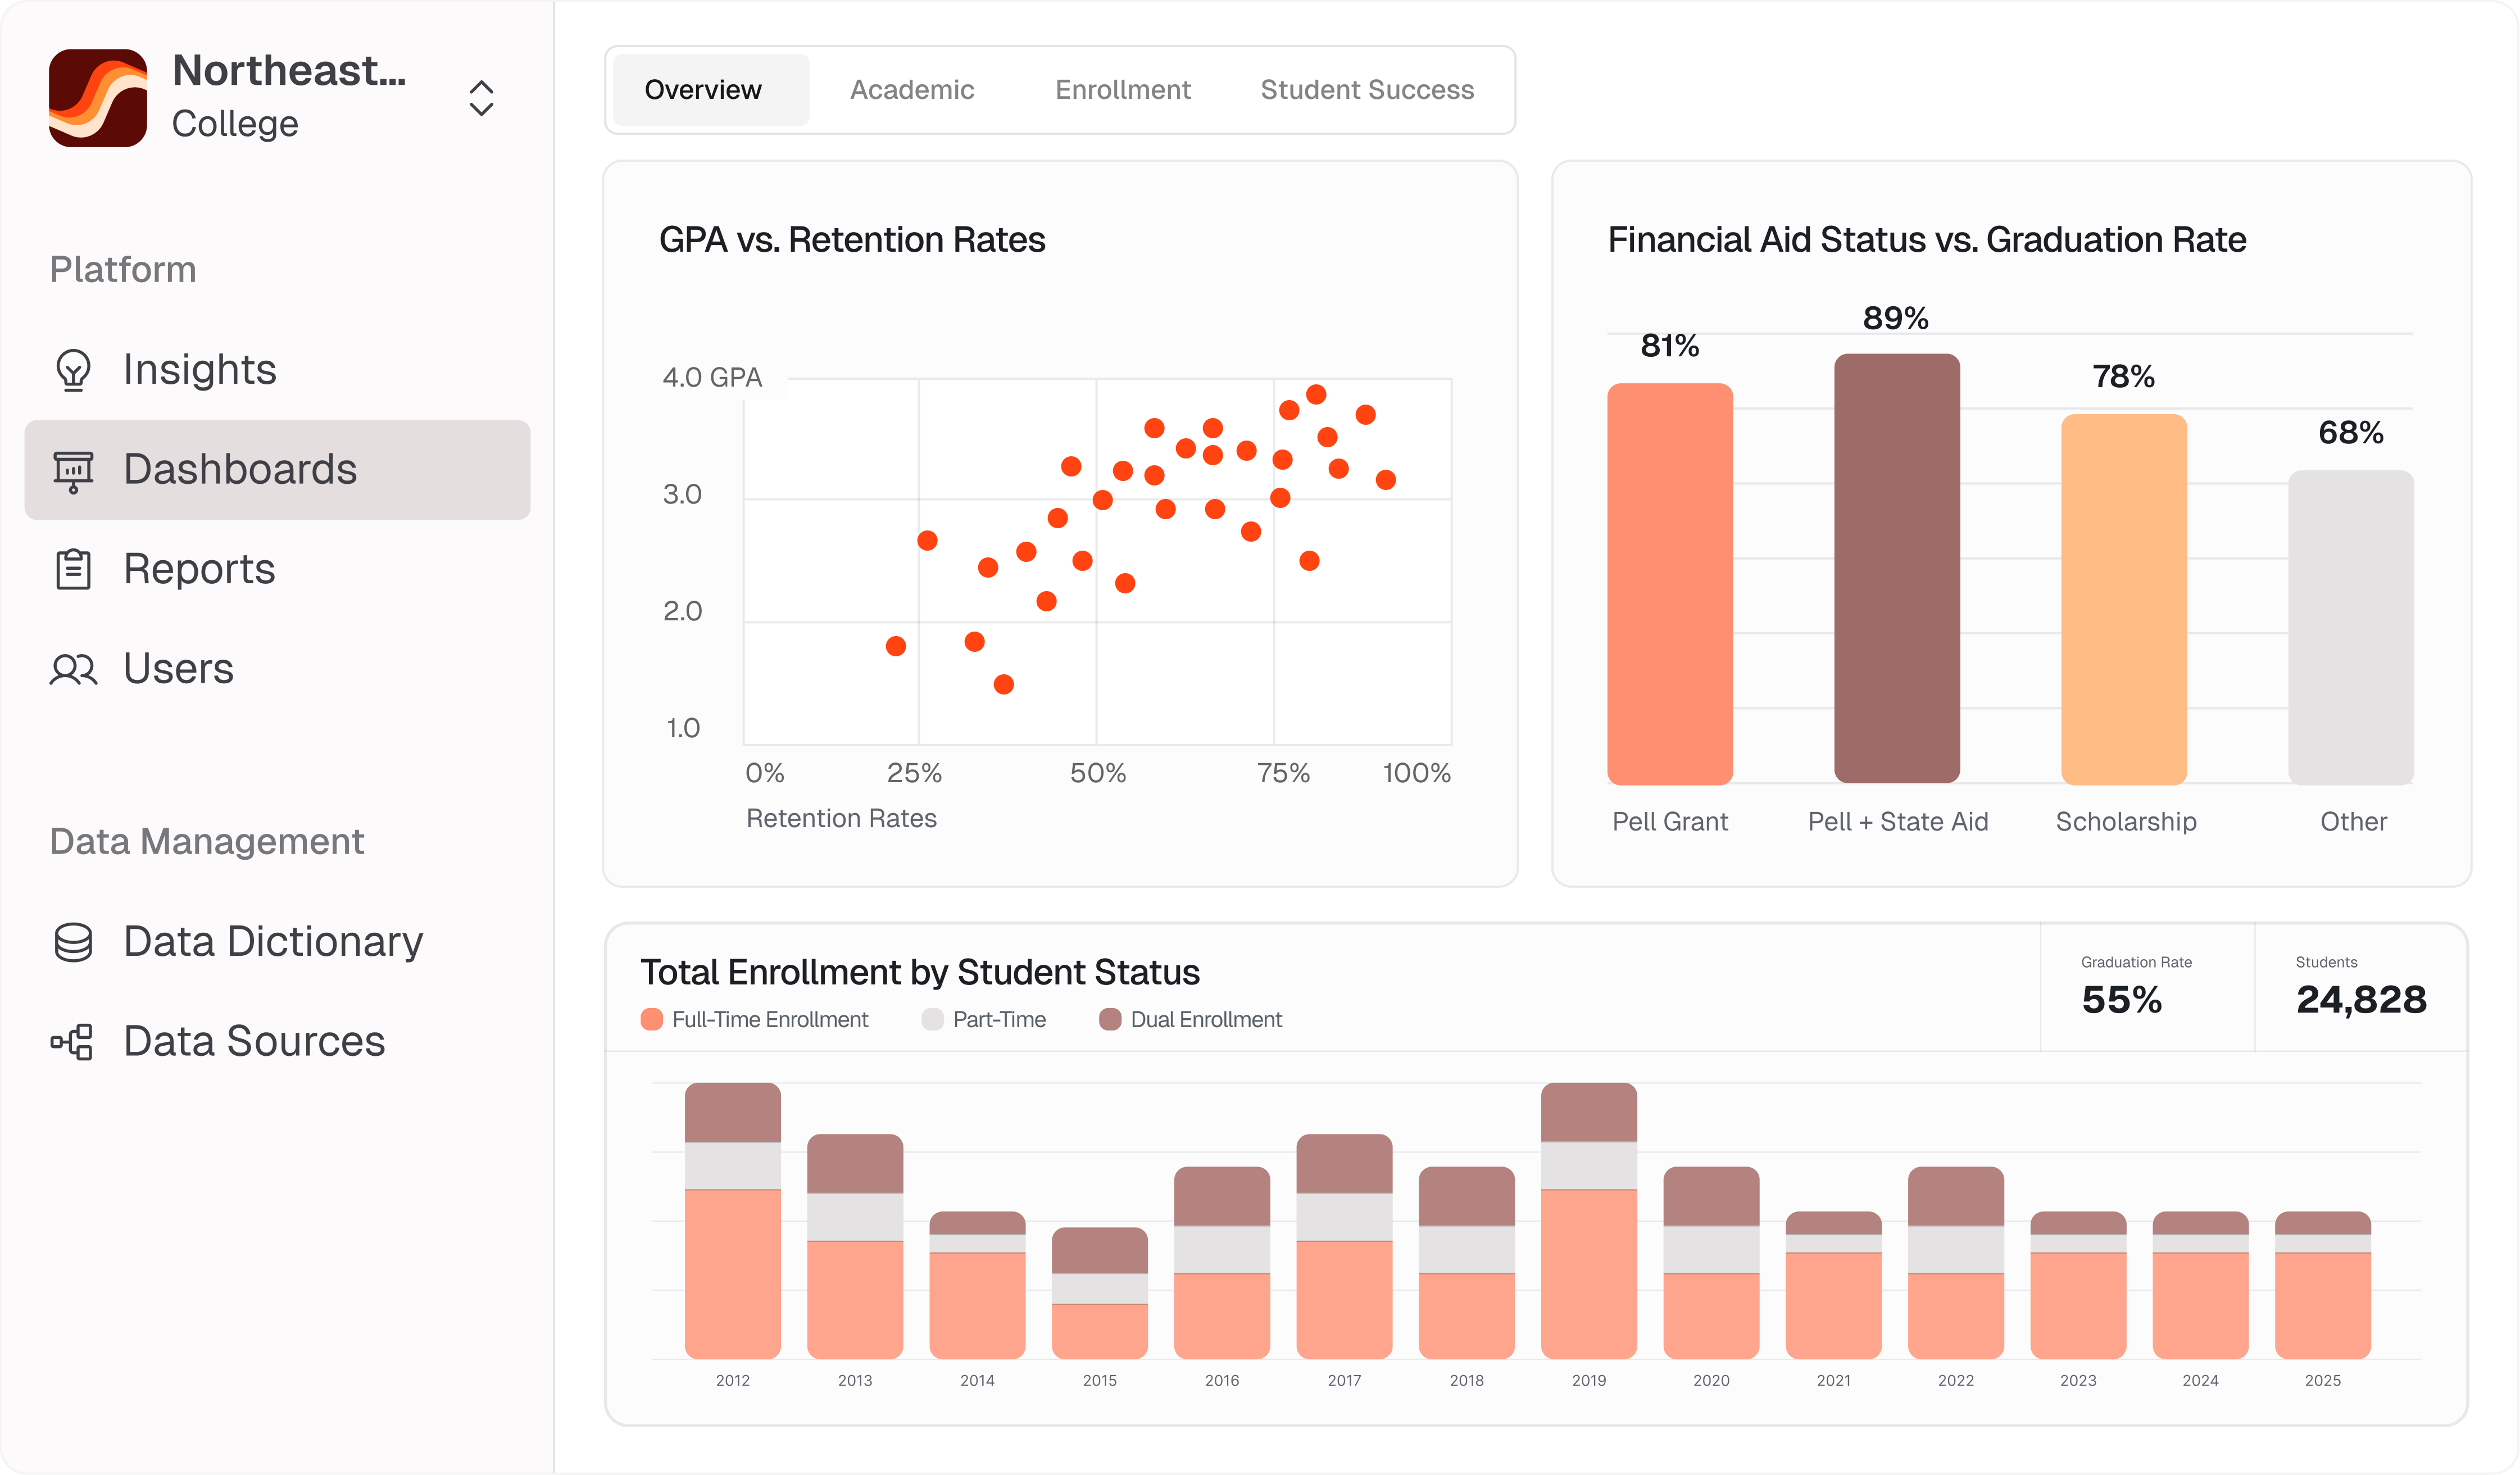Click the Northeast College logo

pyautogui.click(x=98, y=97)
